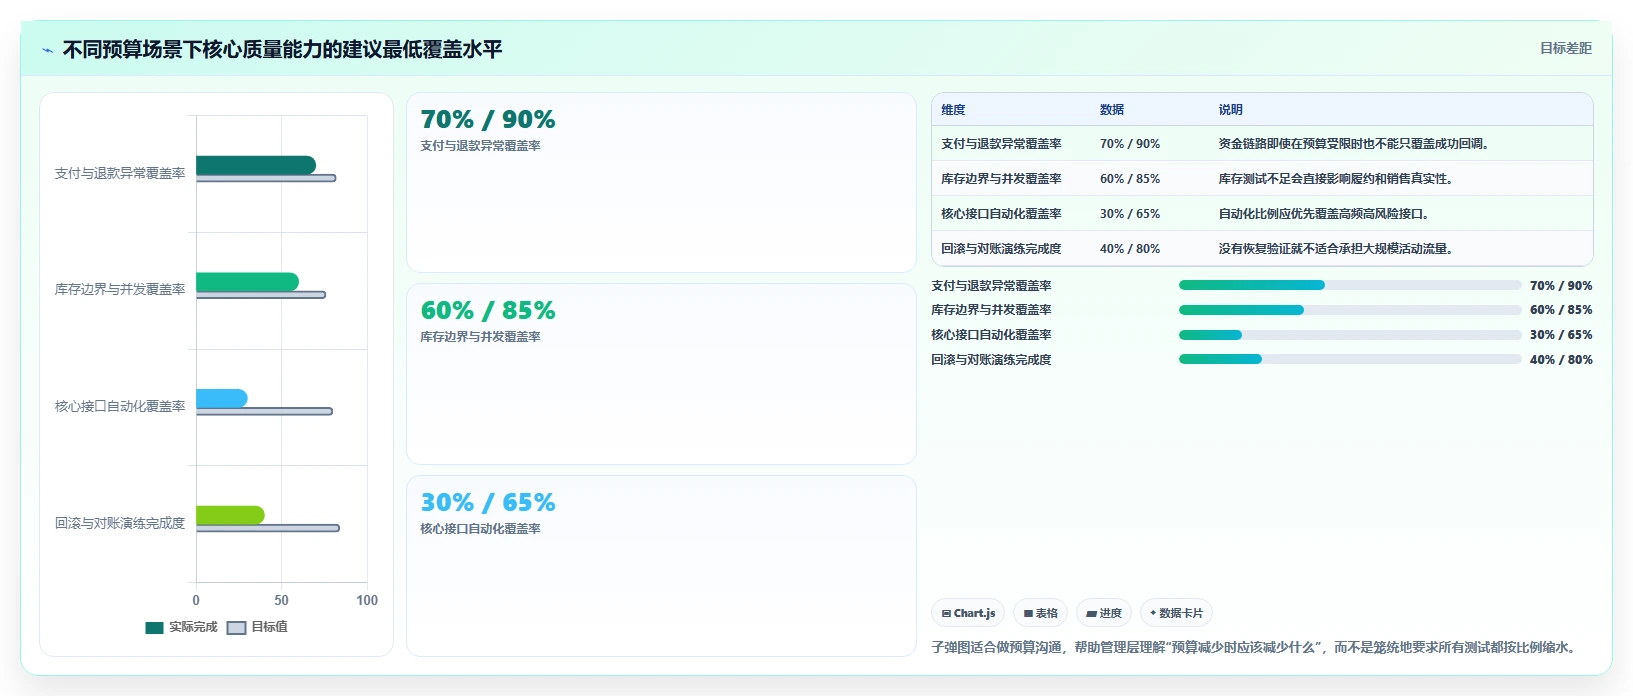Click the 资金链路 description cell
This screenshot has height=696, width=1633.
pyautogui.click(x=1356, y=144)
